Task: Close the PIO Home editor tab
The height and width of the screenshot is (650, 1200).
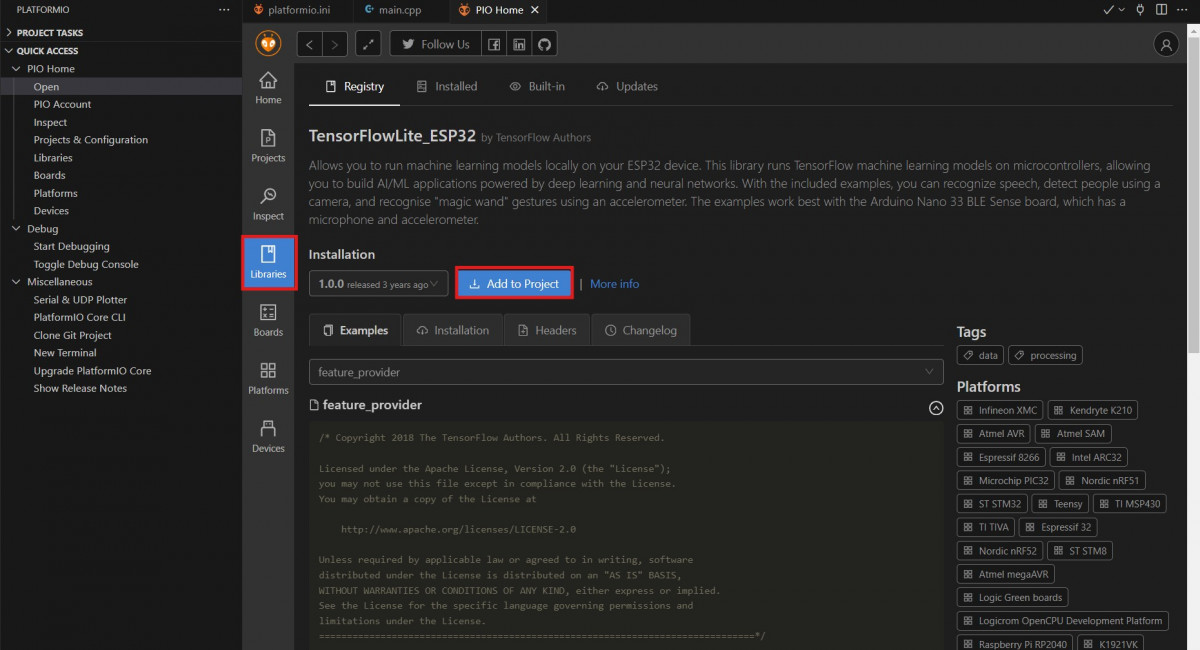Action: point(534,10)
